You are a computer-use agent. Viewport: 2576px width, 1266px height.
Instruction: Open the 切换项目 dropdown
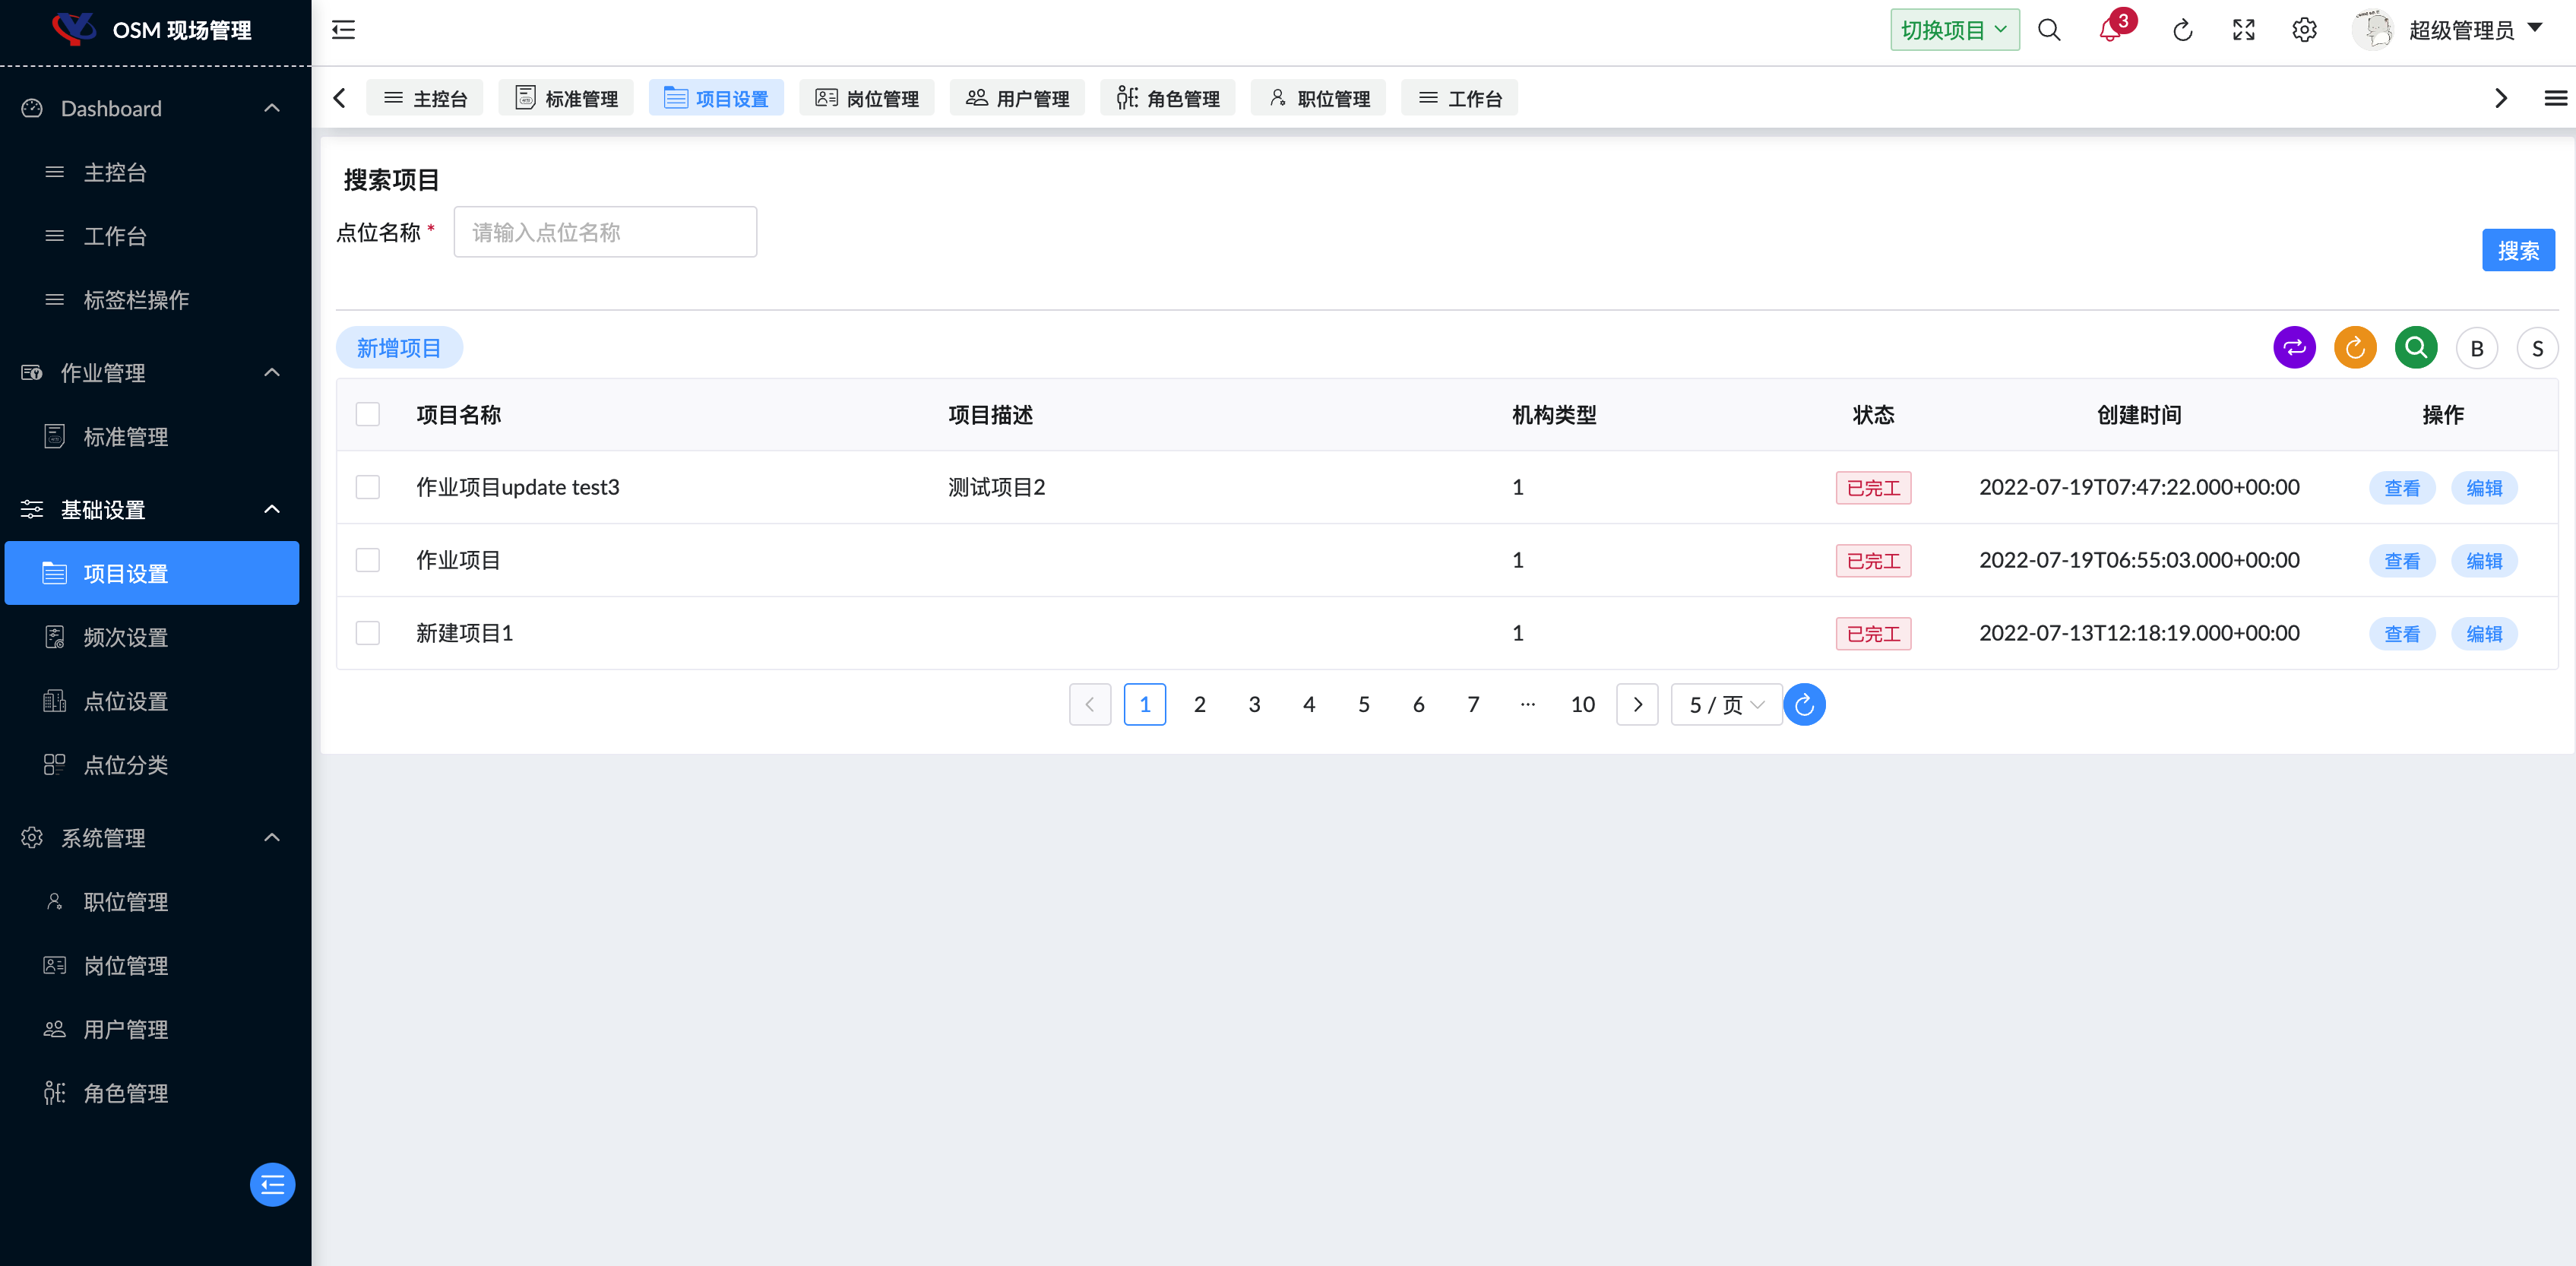[x=1954, y=30]
